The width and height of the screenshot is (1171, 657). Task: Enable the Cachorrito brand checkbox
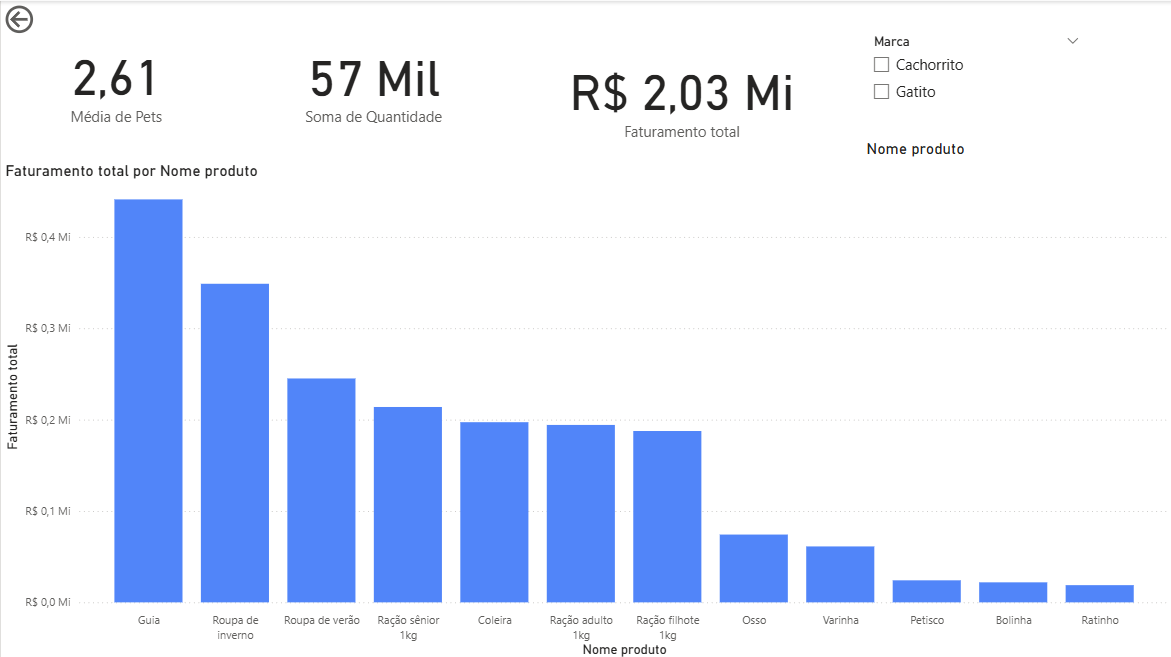pyautogui.click(x=881, y=65)
